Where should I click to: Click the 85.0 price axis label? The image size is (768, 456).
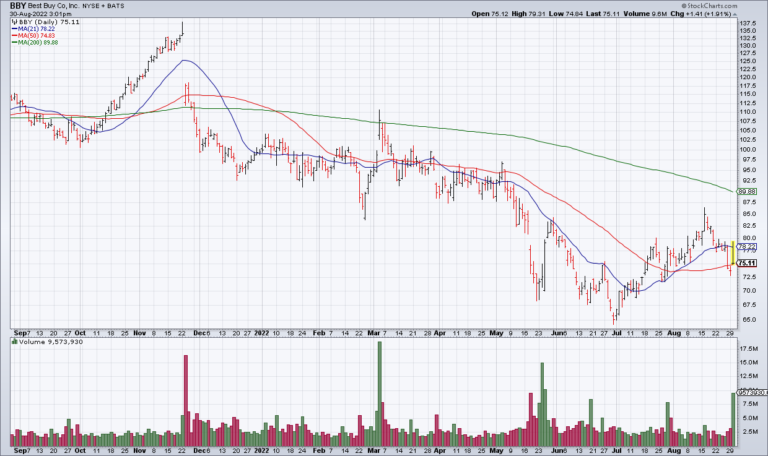coord(749,214)
